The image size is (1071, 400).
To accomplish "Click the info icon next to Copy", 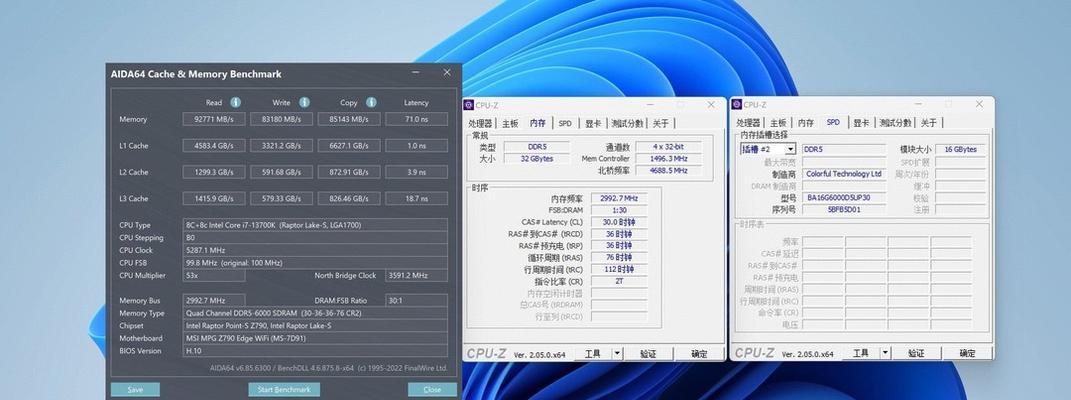I will tap(371, 102).
